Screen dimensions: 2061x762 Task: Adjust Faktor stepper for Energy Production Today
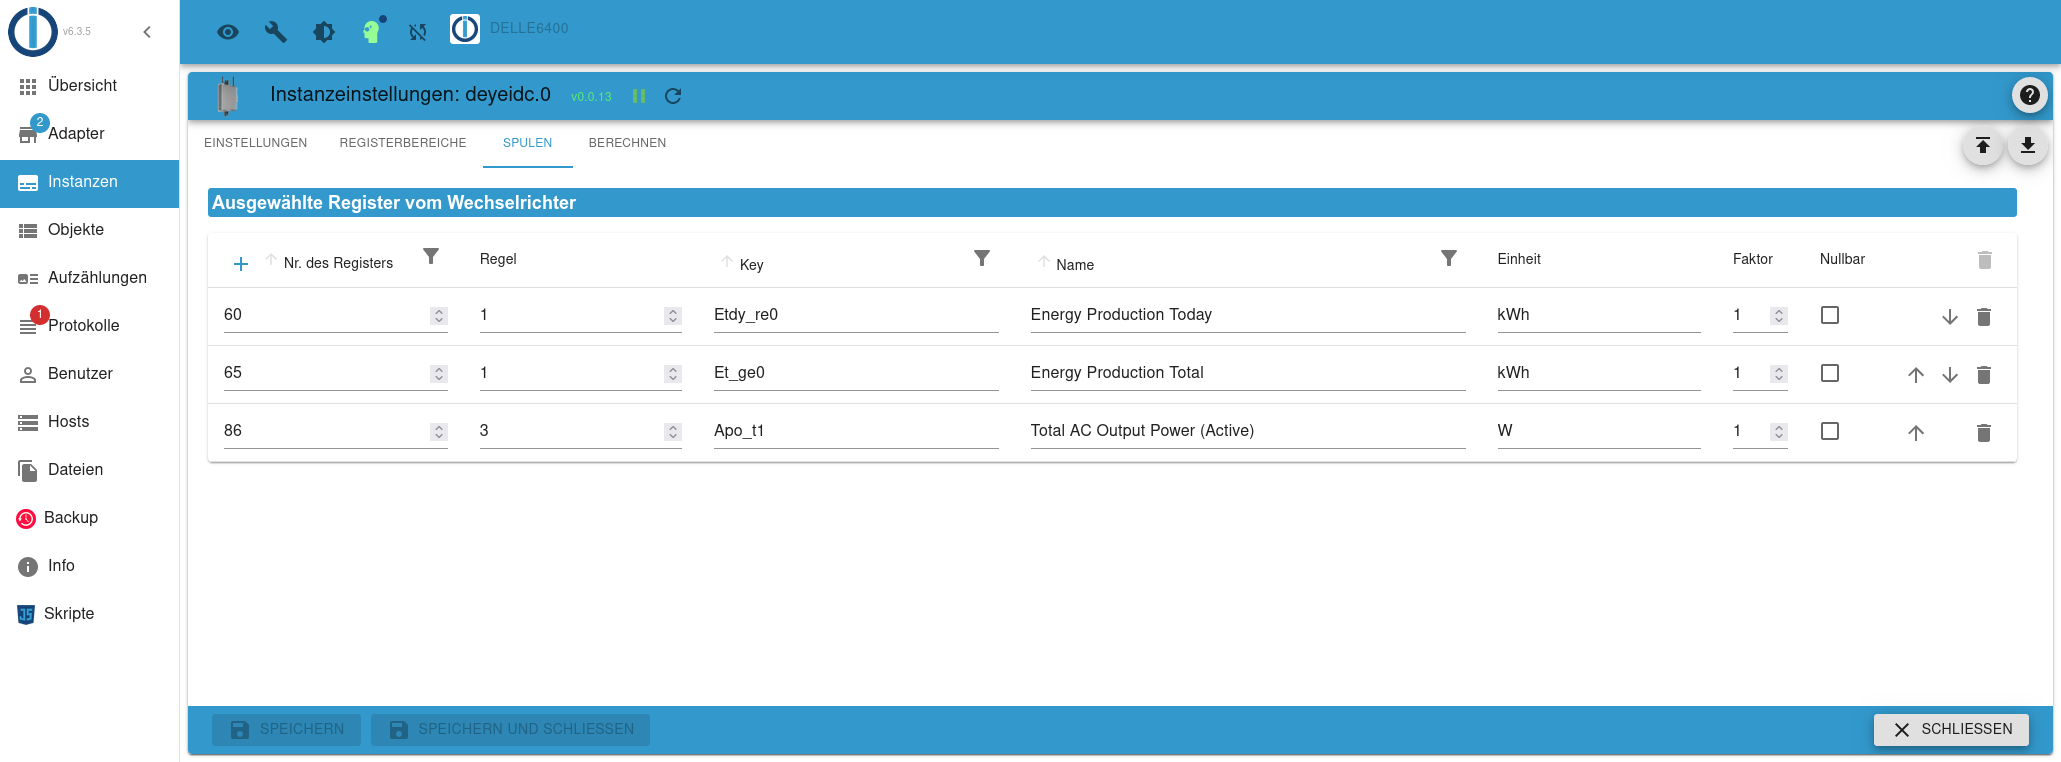(x=1779, y=316)
